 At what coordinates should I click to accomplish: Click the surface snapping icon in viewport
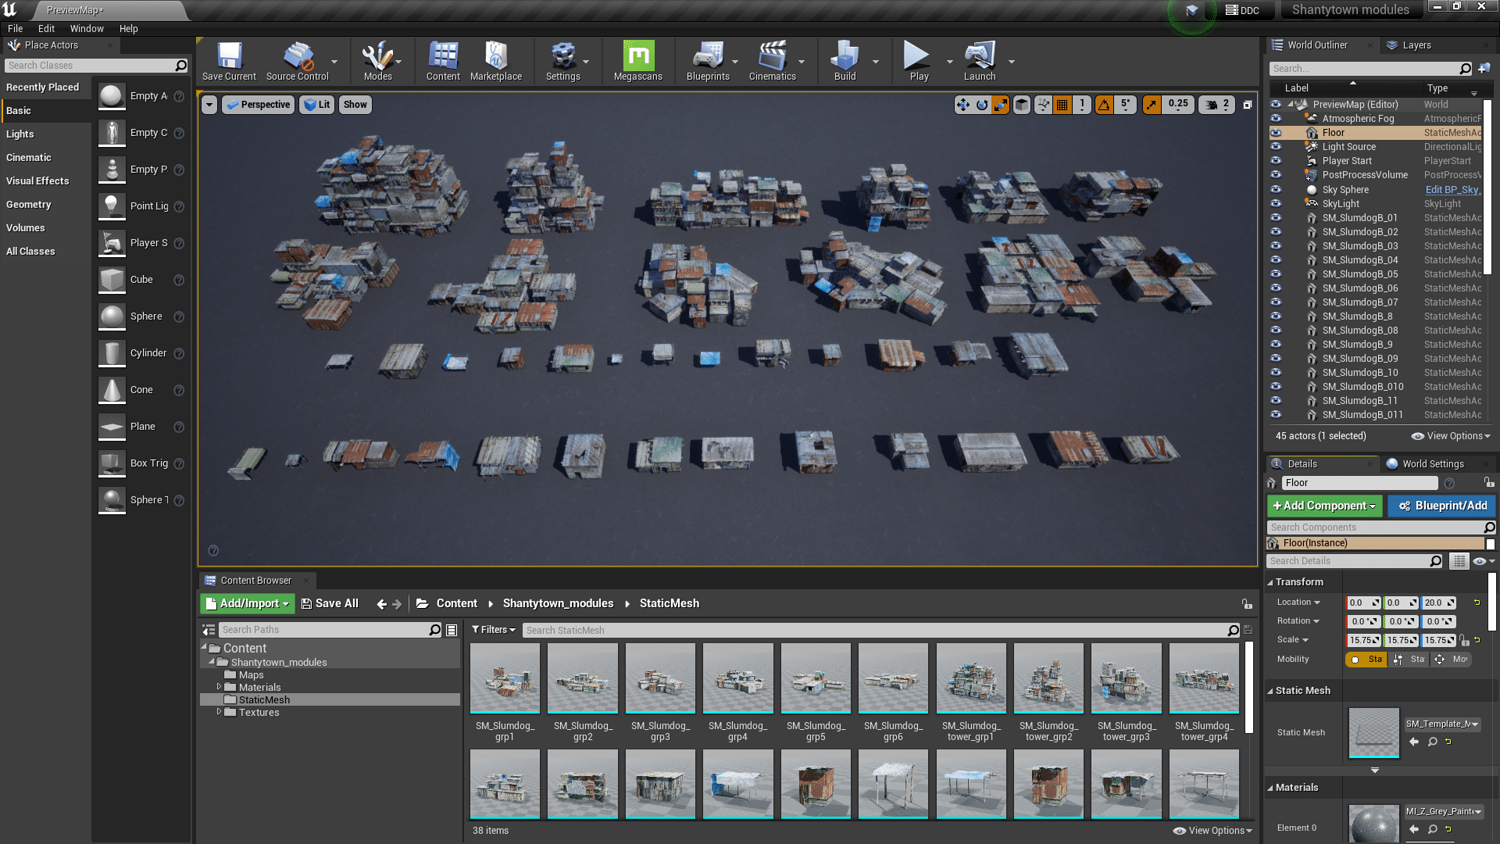1043,104
